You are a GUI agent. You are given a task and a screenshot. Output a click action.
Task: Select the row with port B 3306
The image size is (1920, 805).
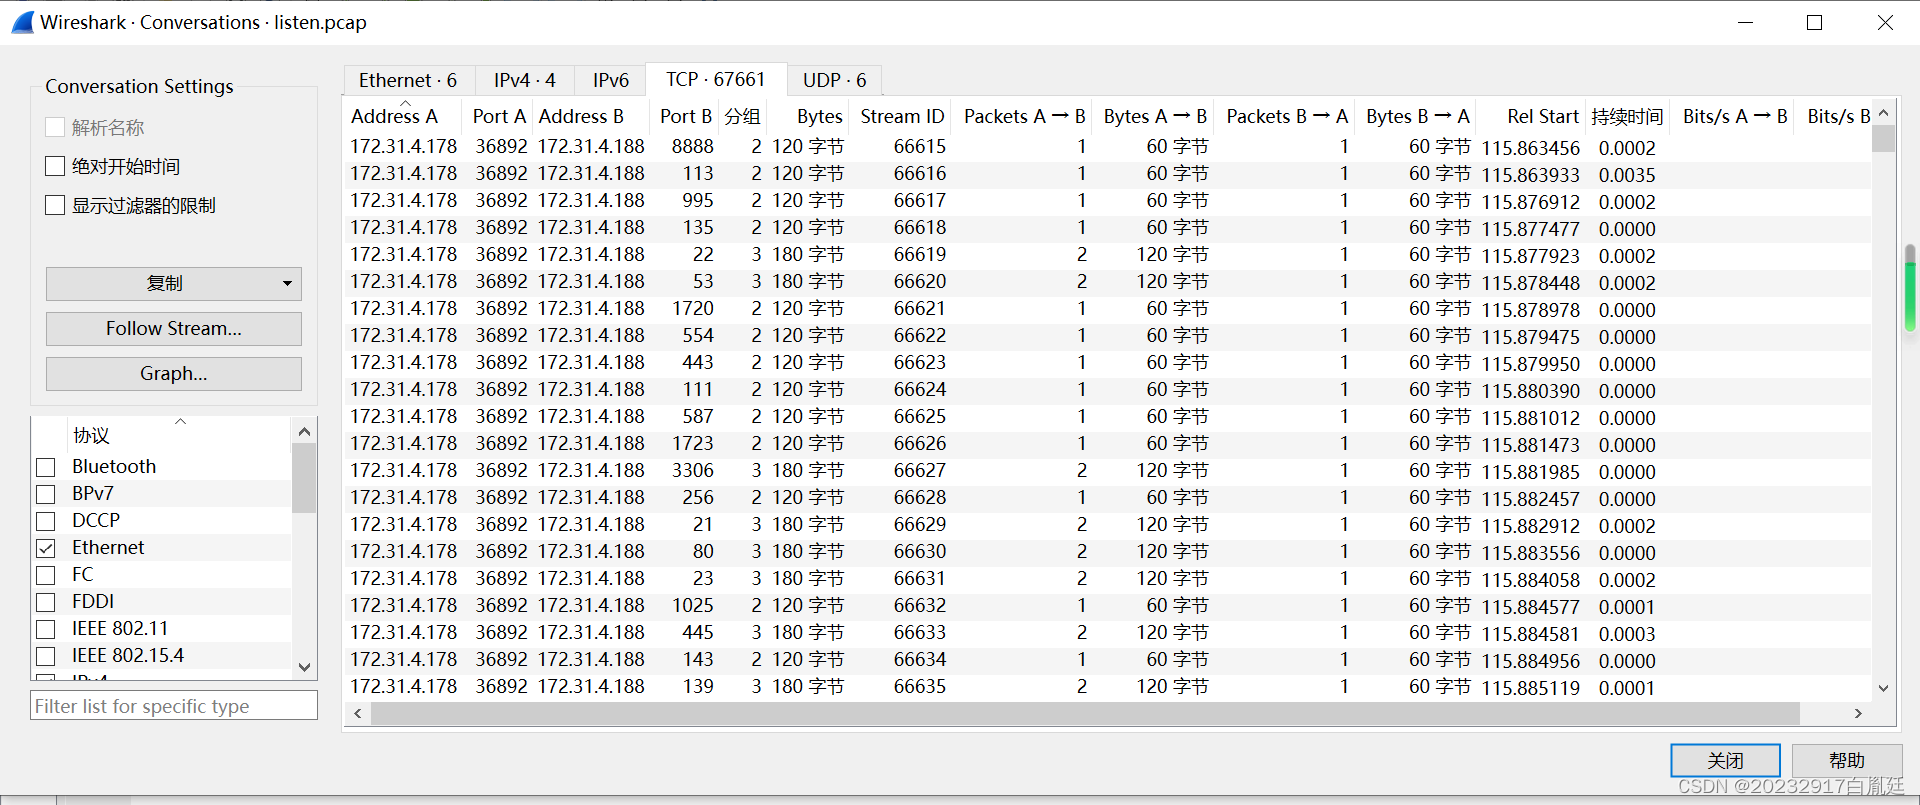(1108, 471)
